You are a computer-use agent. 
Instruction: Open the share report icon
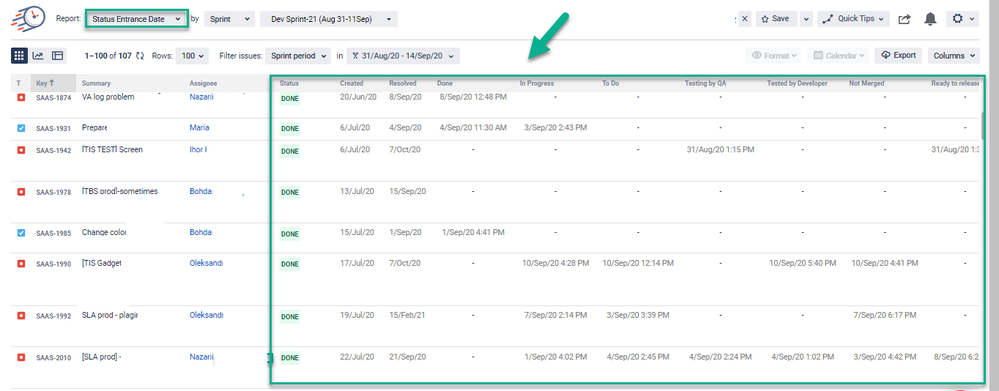pos(904,19)
